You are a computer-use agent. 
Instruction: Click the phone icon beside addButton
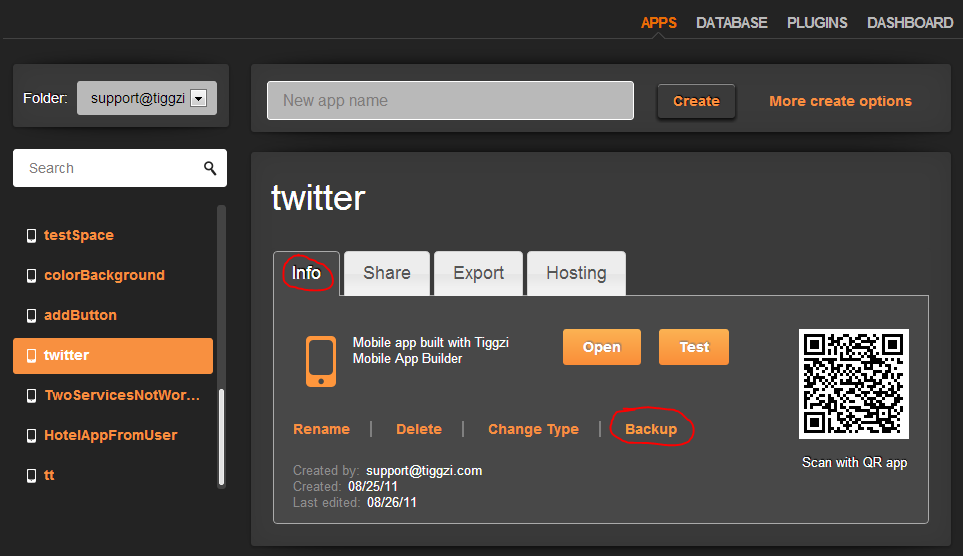pyautogui.click(x=30, y=316)
